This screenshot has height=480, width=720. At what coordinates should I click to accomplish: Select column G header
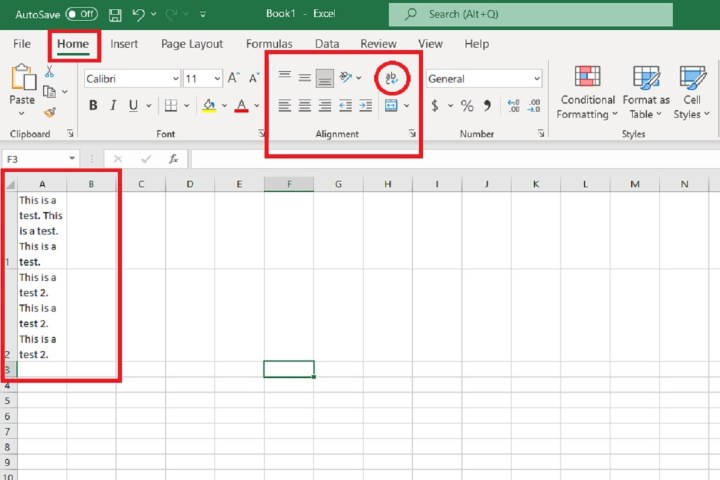pos(338,184)
